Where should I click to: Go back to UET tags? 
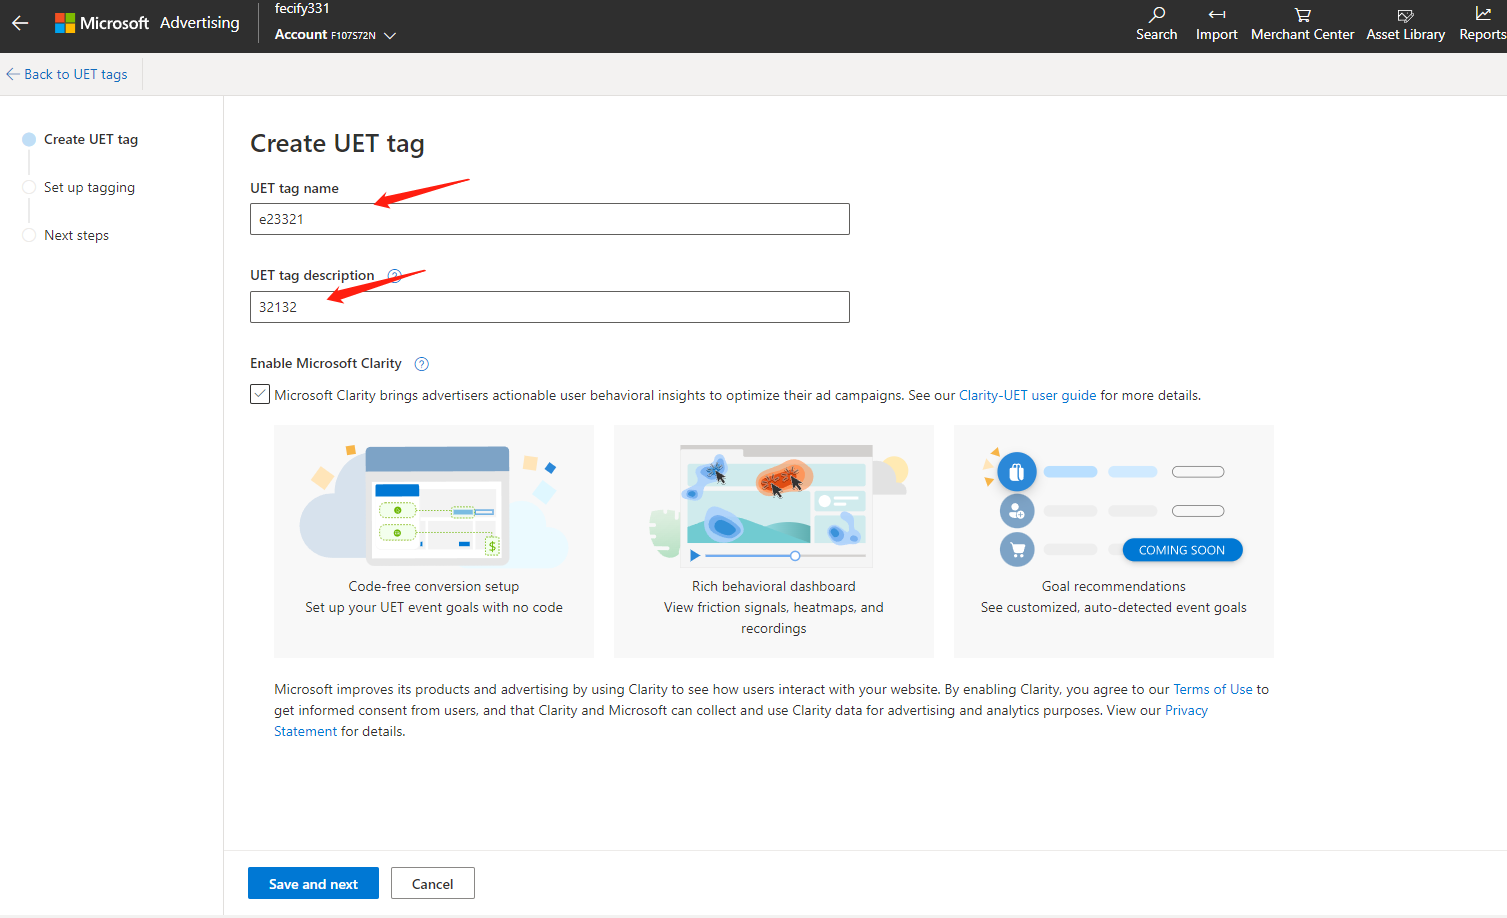(67, 74)
